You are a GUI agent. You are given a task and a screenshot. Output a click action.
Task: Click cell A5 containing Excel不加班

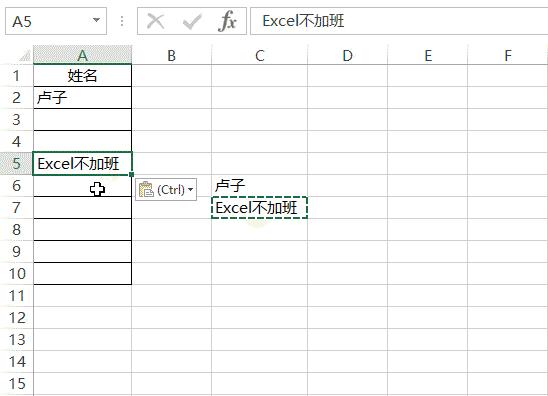[82, 164]
